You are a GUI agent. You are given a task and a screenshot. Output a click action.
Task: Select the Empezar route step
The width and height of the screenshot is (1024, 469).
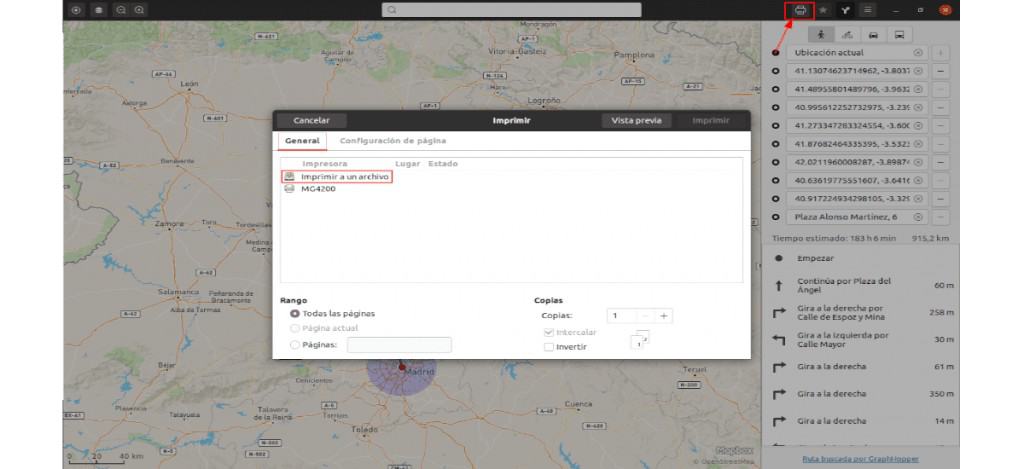pyautogui.click(x=860, y=259)
